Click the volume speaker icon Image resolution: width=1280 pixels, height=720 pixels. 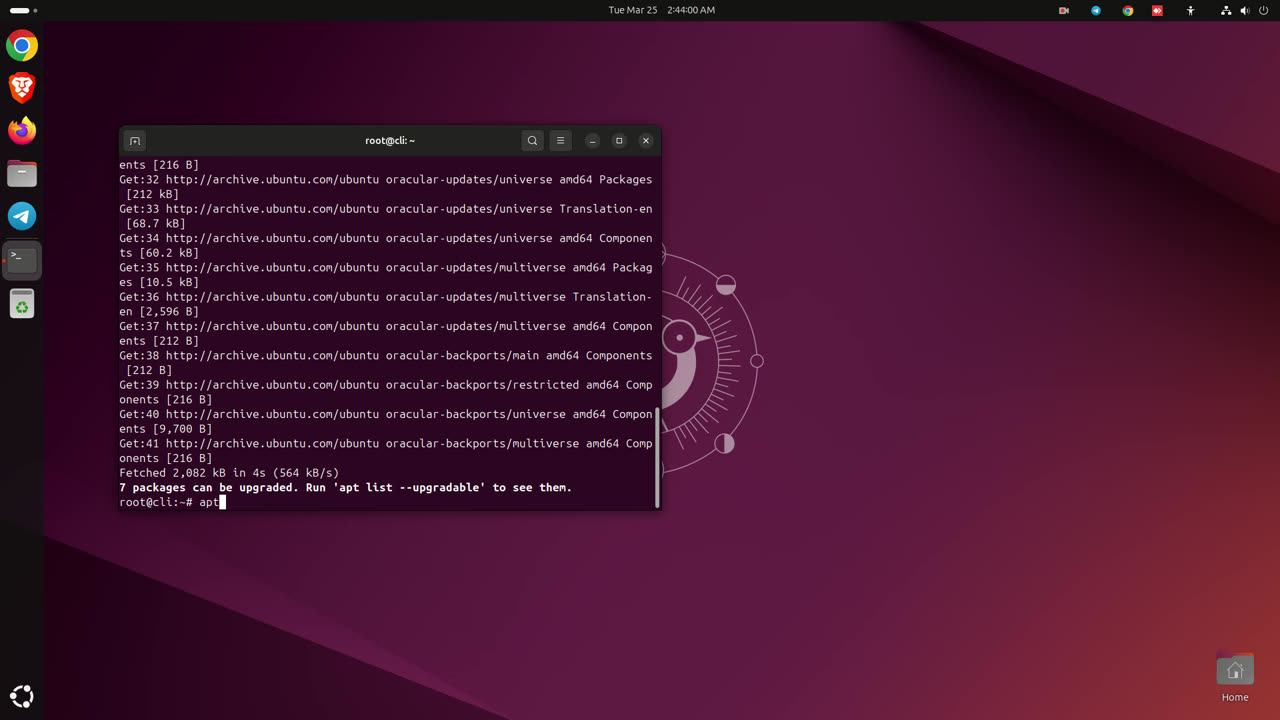point(1245,10)
